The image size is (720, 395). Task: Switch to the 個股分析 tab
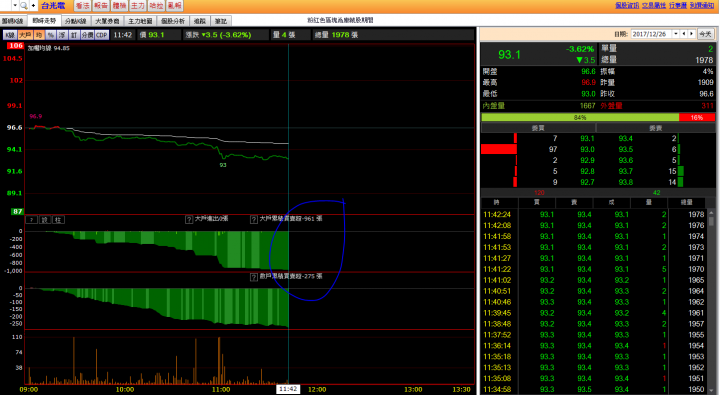click(x=173, y=21)
